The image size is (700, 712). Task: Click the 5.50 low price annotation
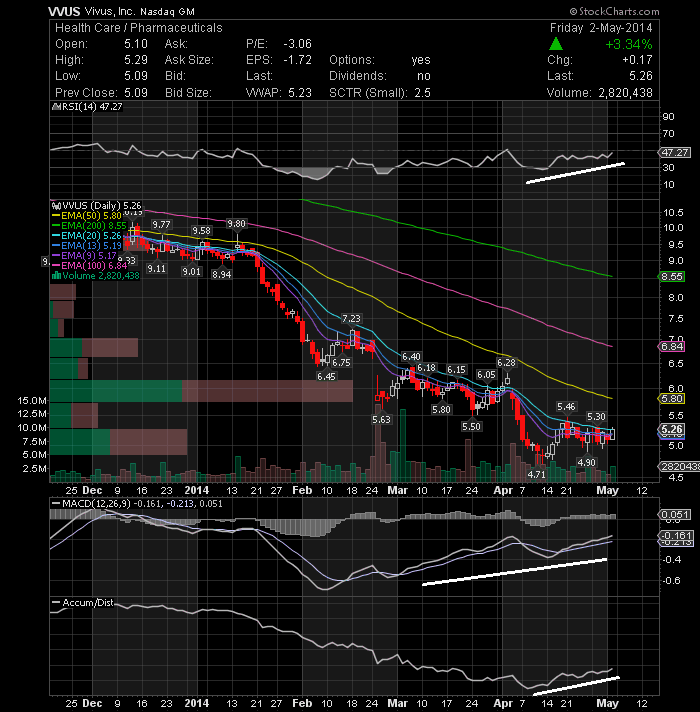pyautogui.click(x=471, y=426)
